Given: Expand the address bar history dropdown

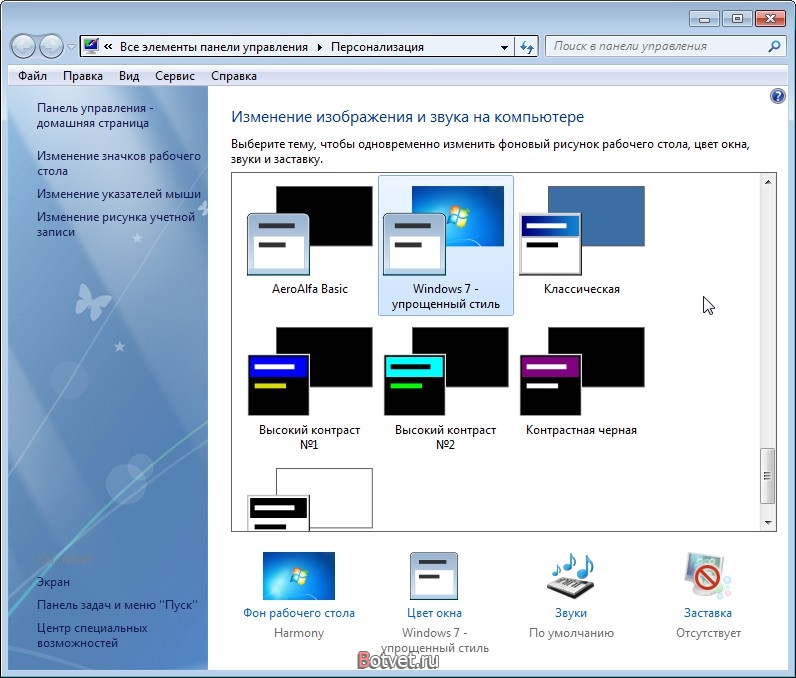Looking at the screenshot, I should (504, 47).
